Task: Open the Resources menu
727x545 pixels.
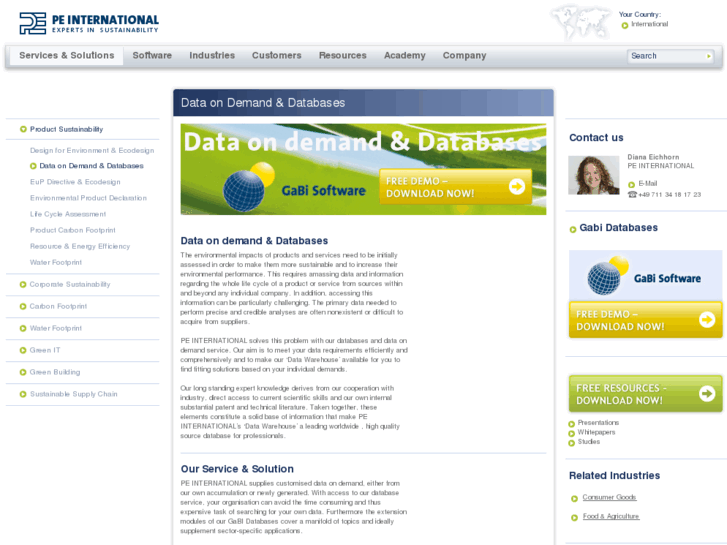Action: pos(343,55)
